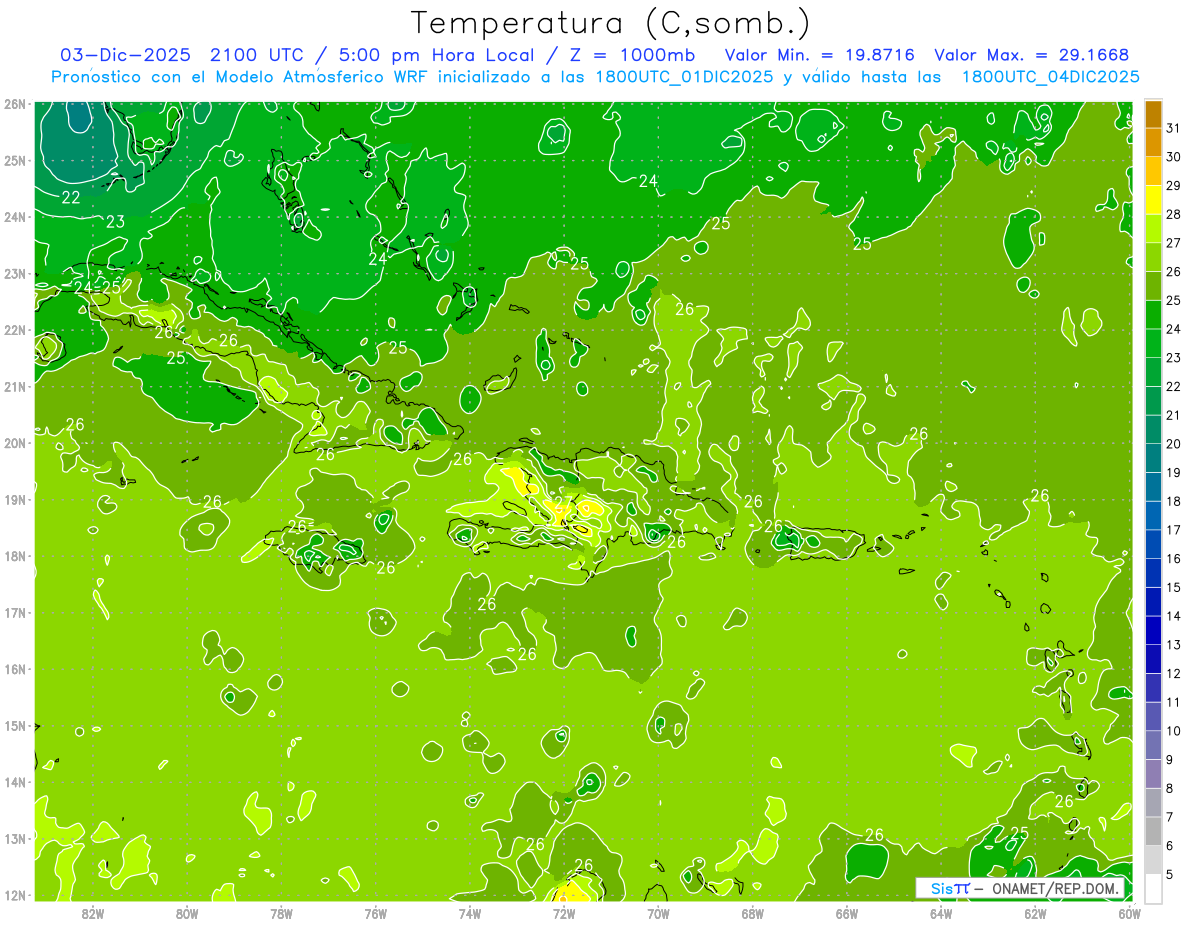The width and height of the screenshot is (1200, 927).
Task: Click the title "Temperatura (C,somb.)"
Action: 611,23
